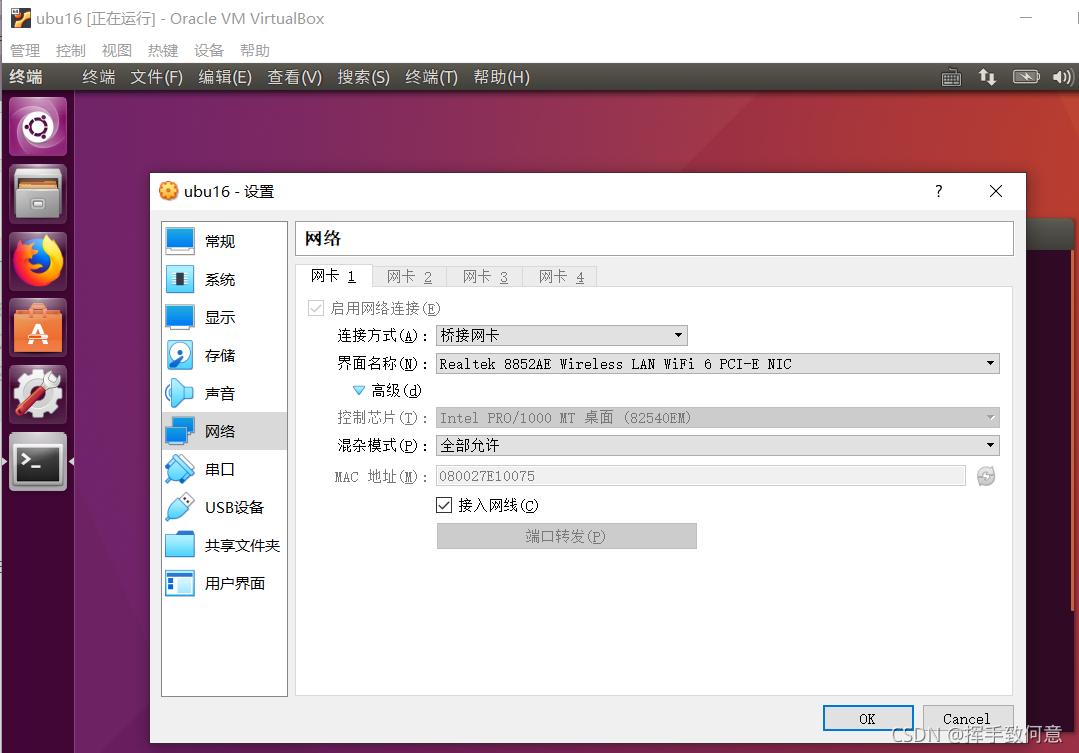This screenshot has width=1079, height=753.
Task: Open the VirtualBox 管理 menu
Action: tap(25, 50)
